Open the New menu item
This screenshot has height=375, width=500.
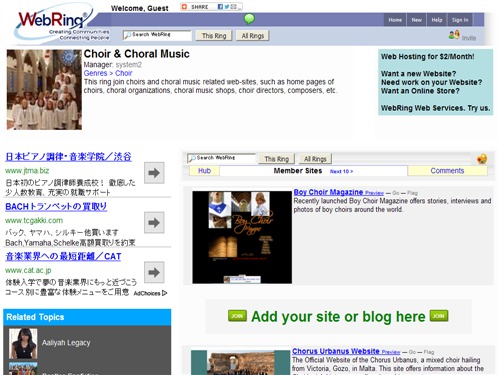(x=416, y=20)
